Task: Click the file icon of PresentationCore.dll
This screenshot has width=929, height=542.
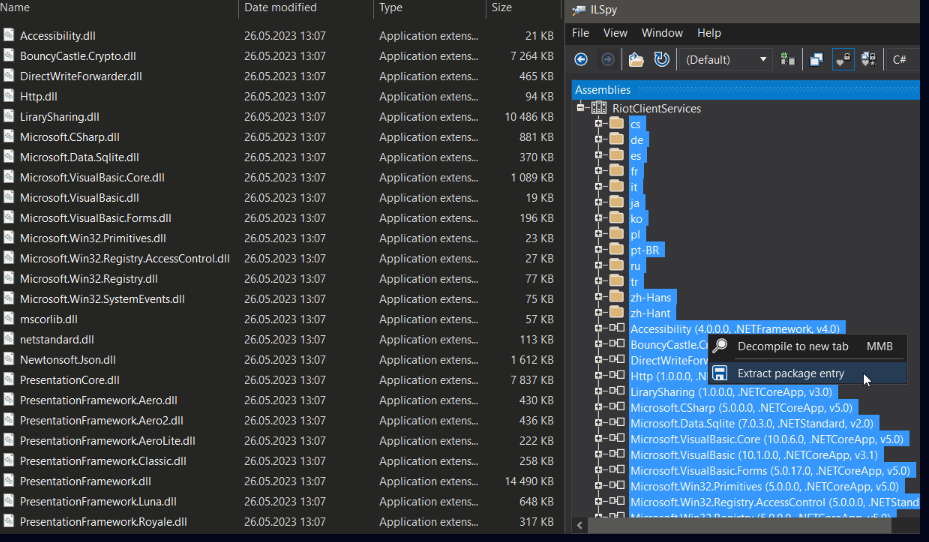Action: [8, 379]
